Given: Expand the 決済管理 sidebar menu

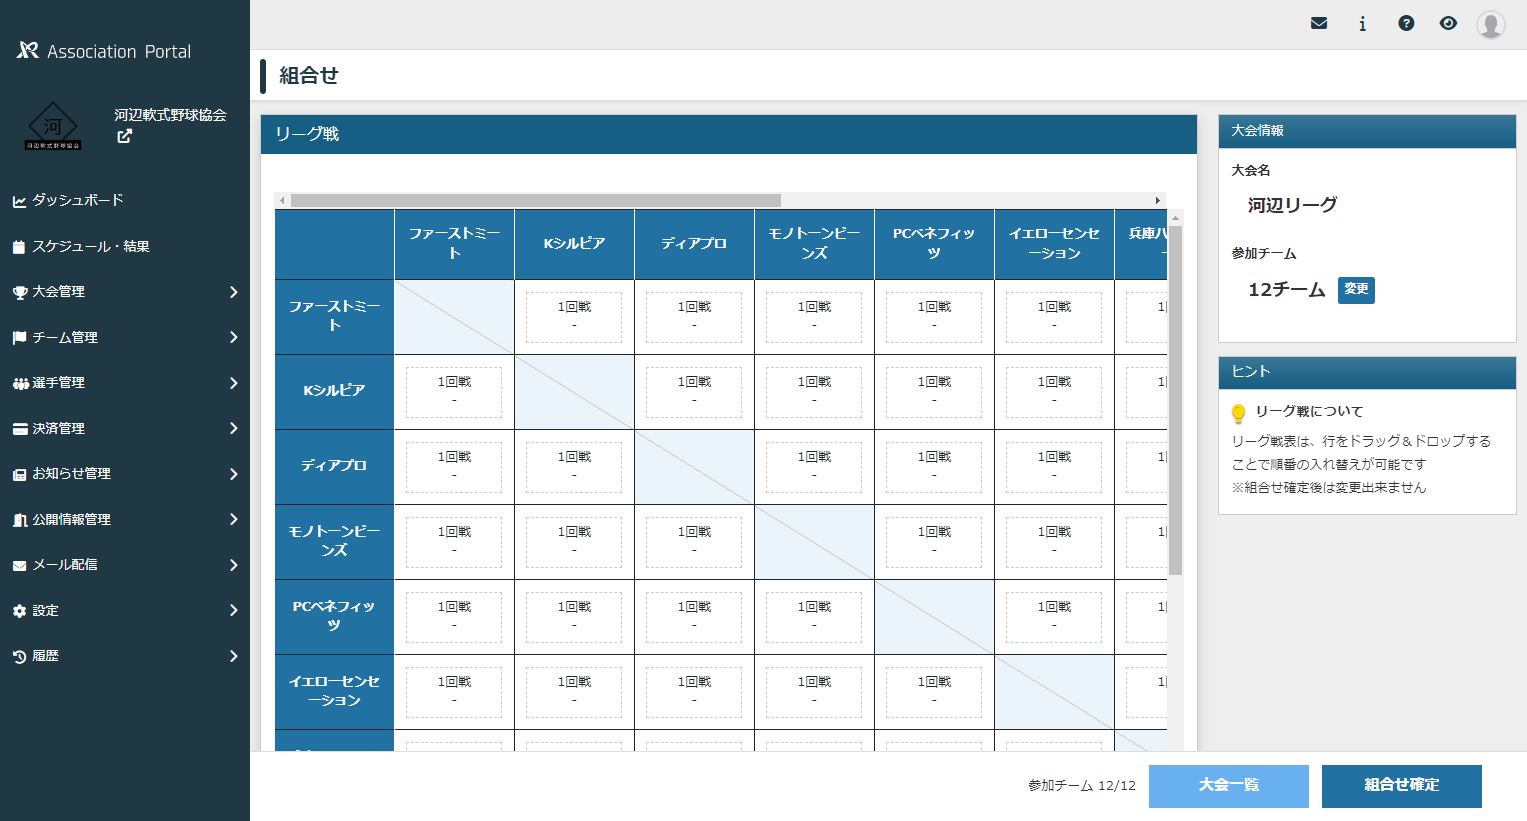Looking at the screenshot, I should coord(124,428).
